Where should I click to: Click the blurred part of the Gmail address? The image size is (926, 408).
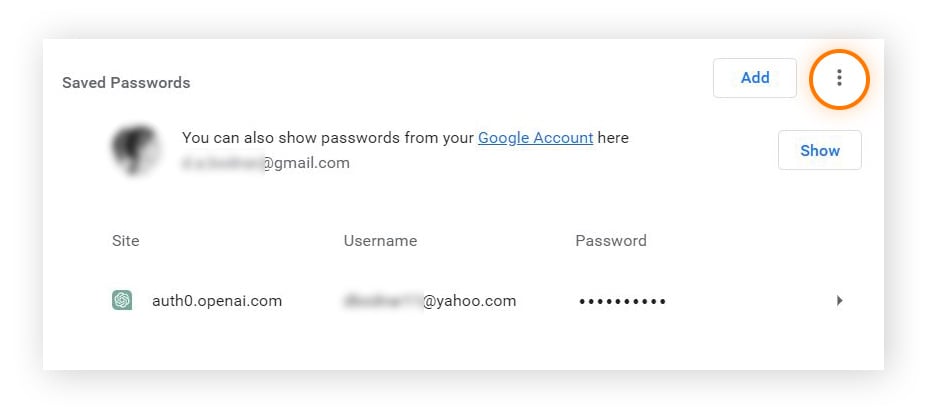point(222,163)
